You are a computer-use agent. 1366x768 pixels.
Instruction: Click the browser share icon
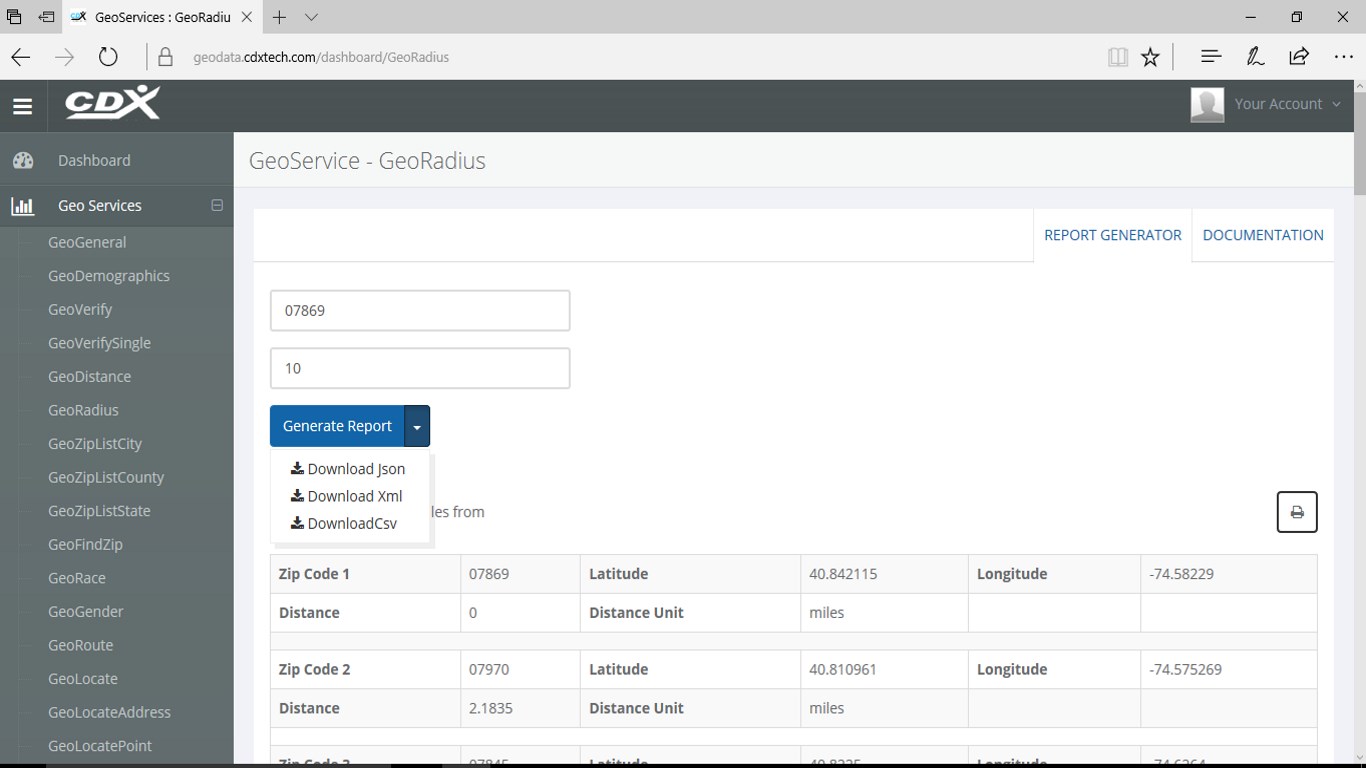(x=1299, y=57)
